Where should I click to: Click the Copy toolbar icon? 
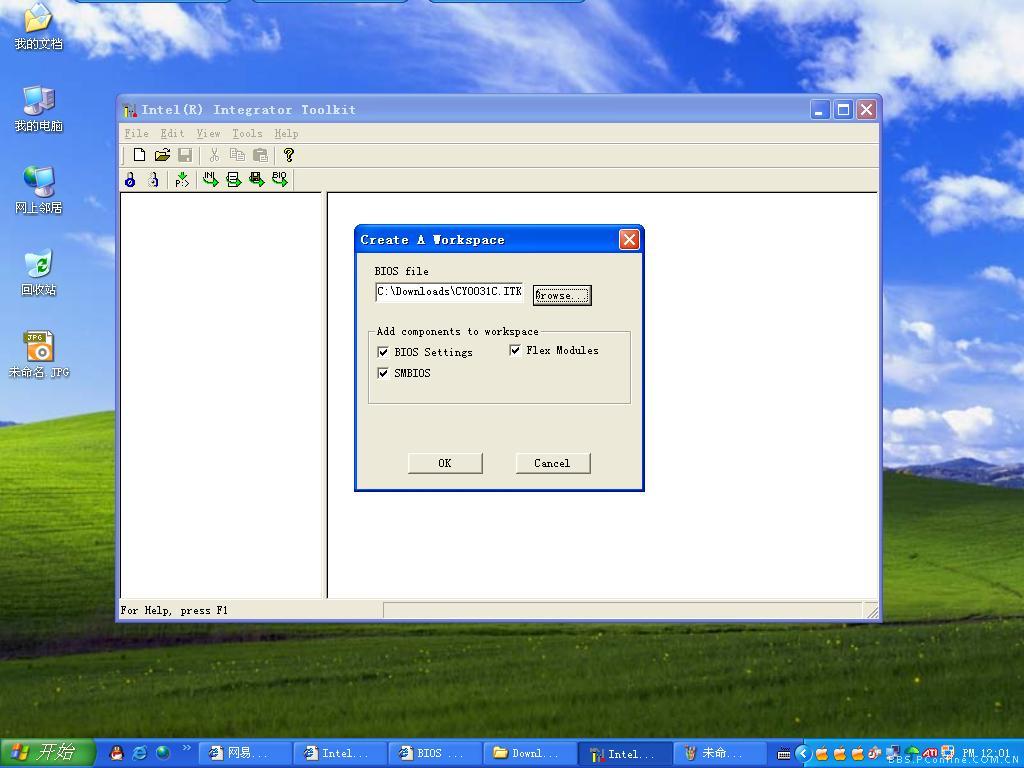point(237,155)
